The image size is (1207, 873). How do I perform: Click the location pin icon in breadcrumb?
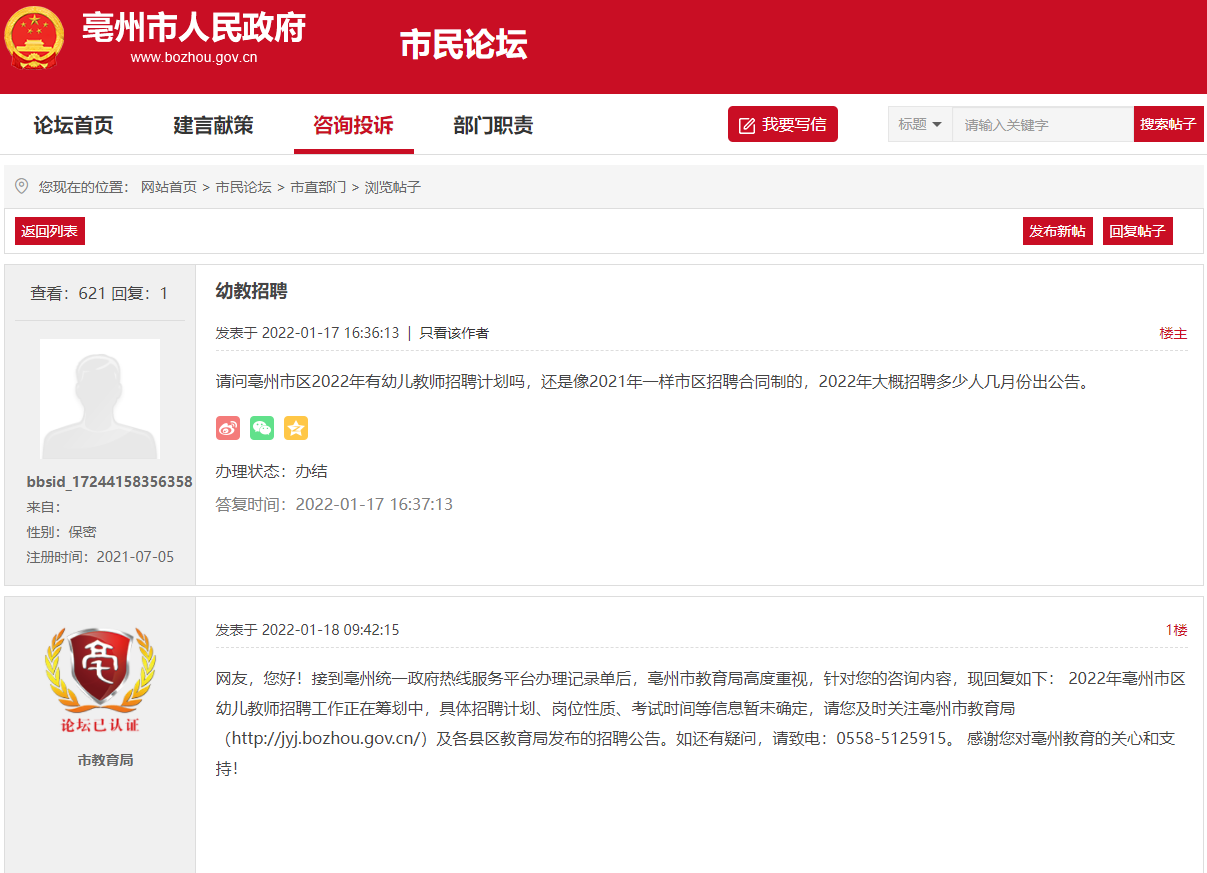pyautogui.click(x=22, y=187)
